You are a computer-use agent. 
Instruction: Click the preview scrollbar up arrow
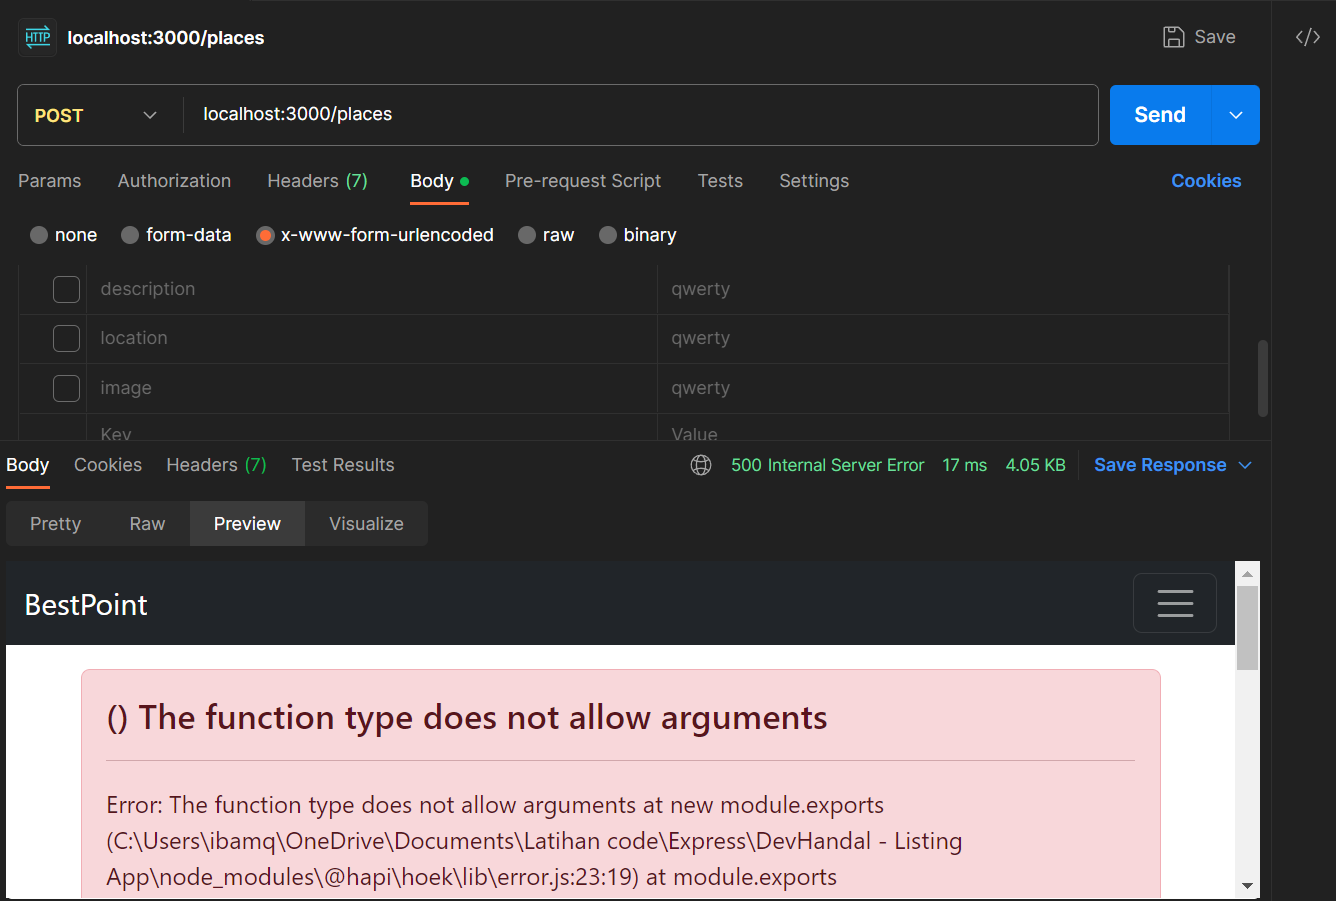(1247, 574)
